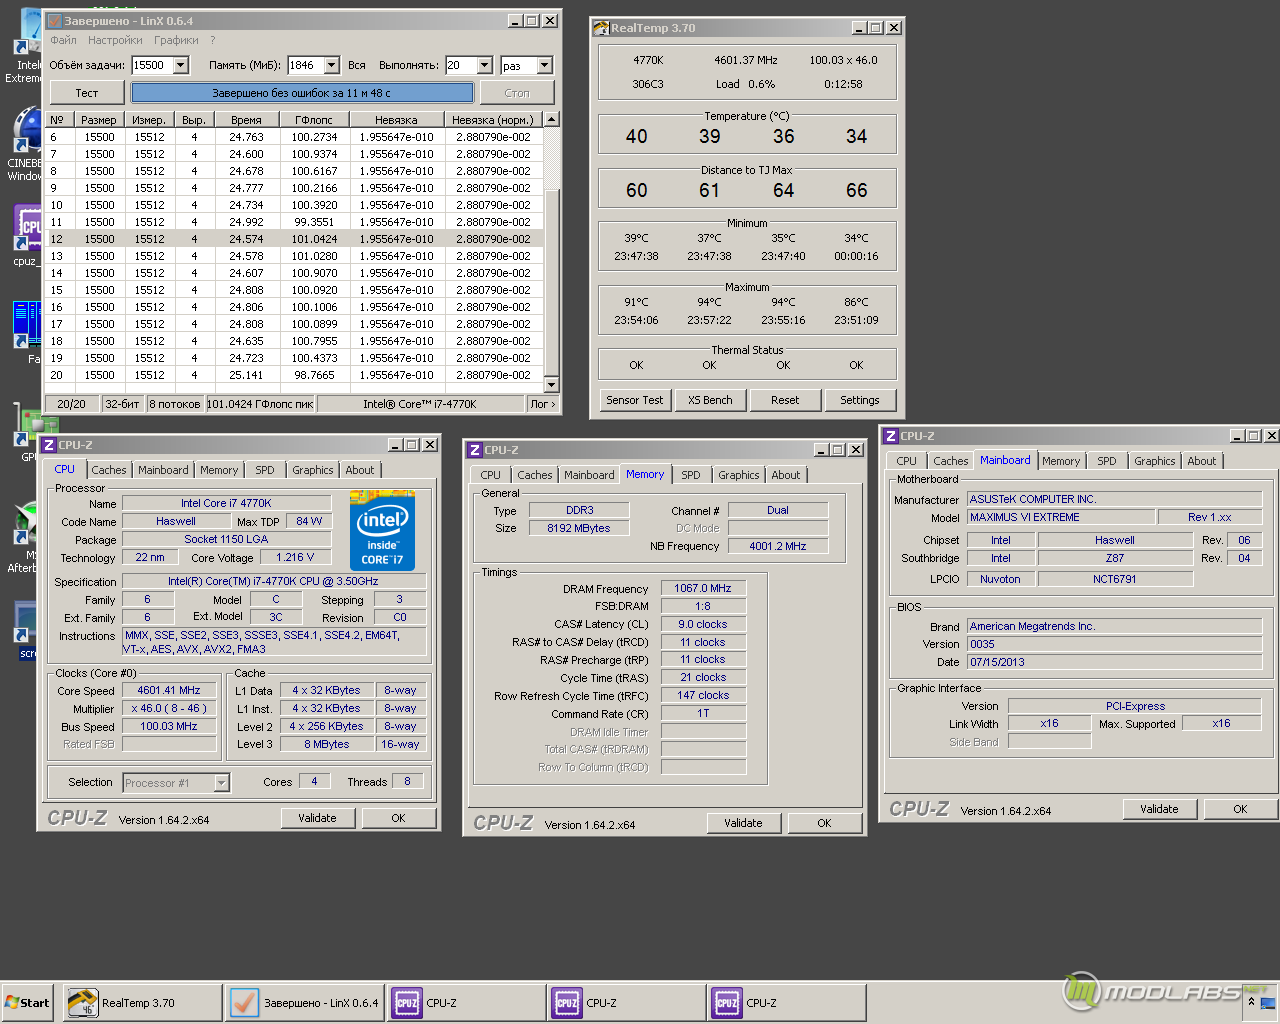The width and height of the screenshot is (1280, 1024).
Task: Click Validate in CPU-Z CPU window
Action: pyautogui.click(x=317, y=818)
